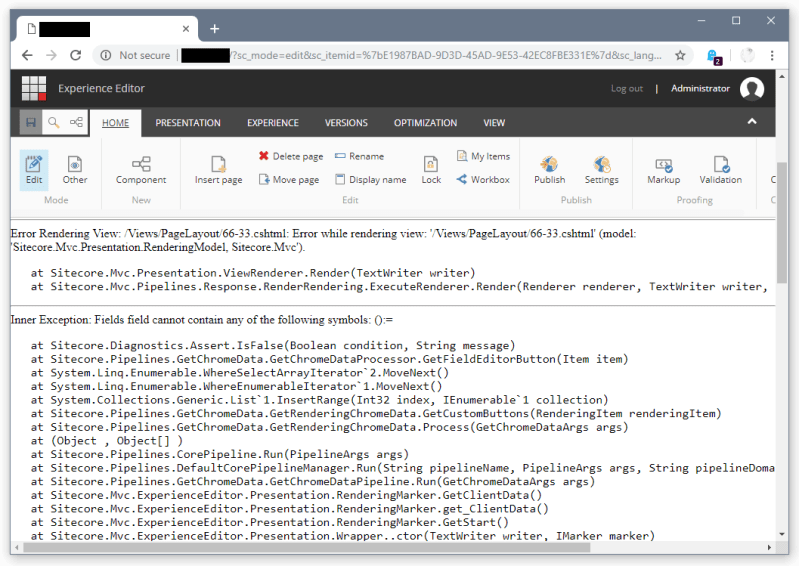Rename the current page
Viewport: 799px width, 566px height.
[359, 156]
